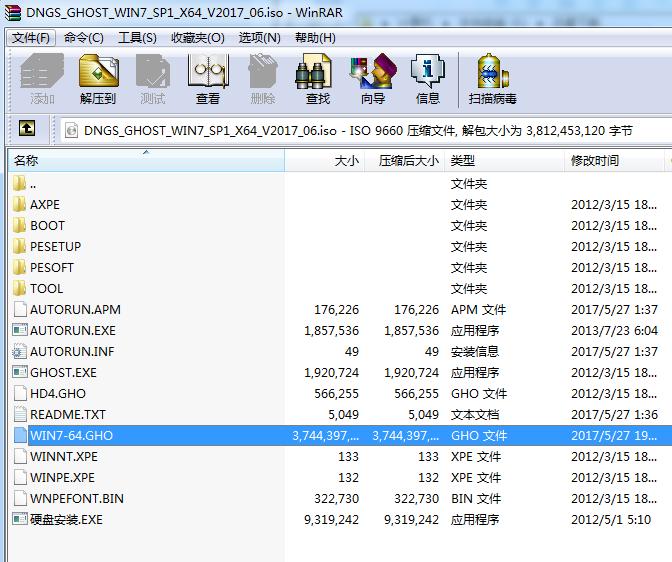Click the TOOL folder icon
The width and height of the screenshot is (672, 562).
(x=20, y=289)
